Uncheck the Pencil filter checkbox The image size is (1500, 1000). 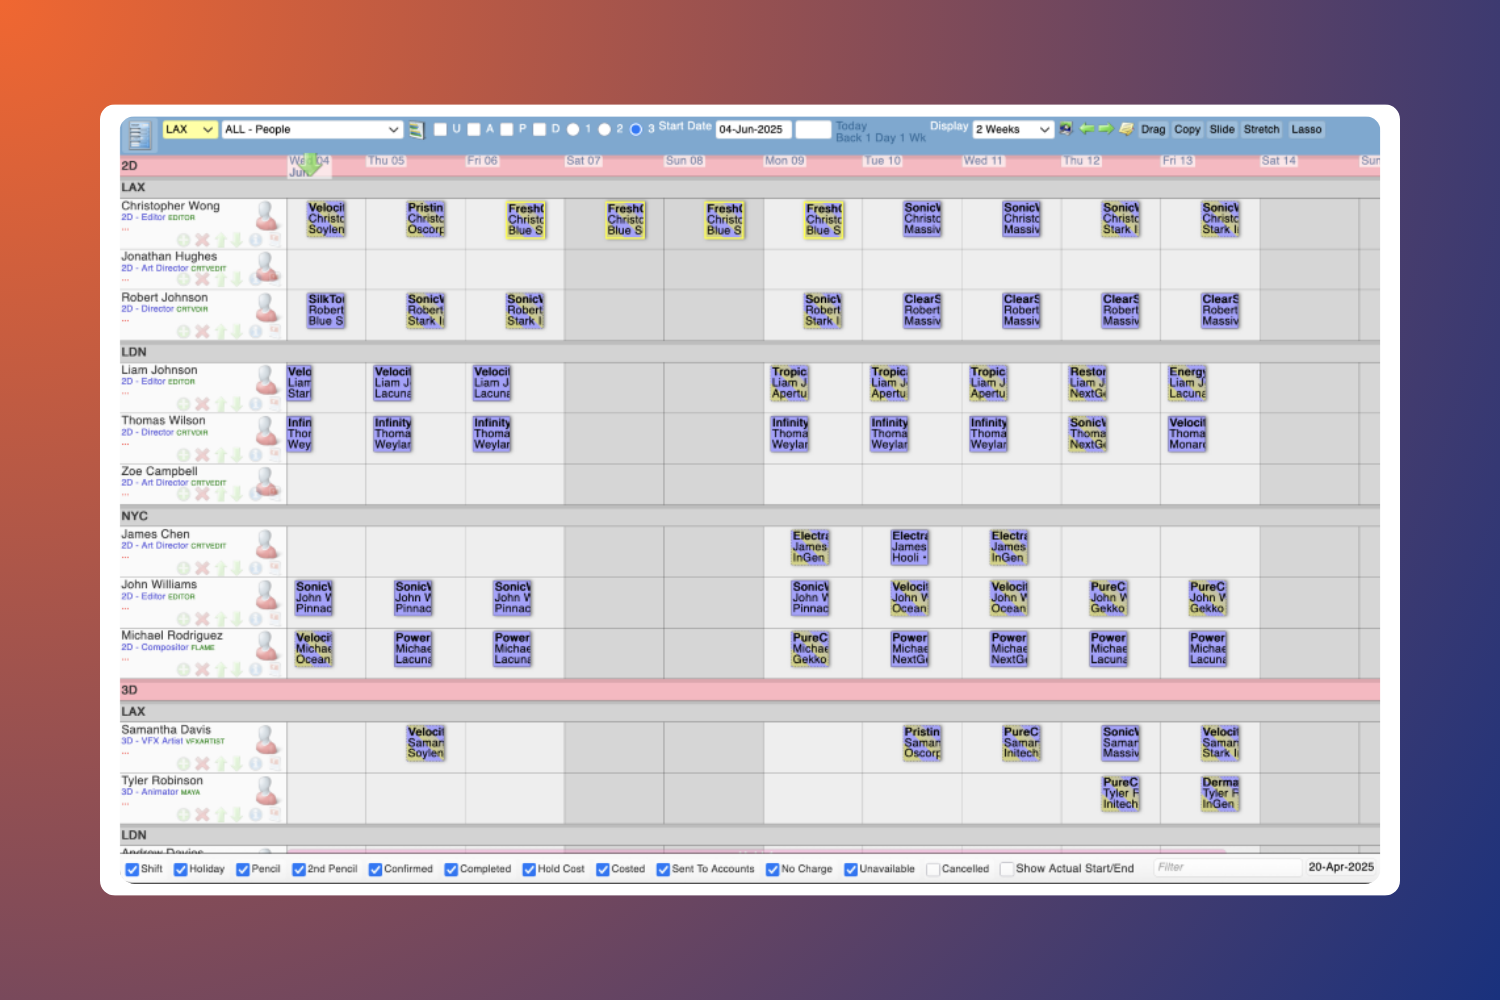click(x=243, y=869)
